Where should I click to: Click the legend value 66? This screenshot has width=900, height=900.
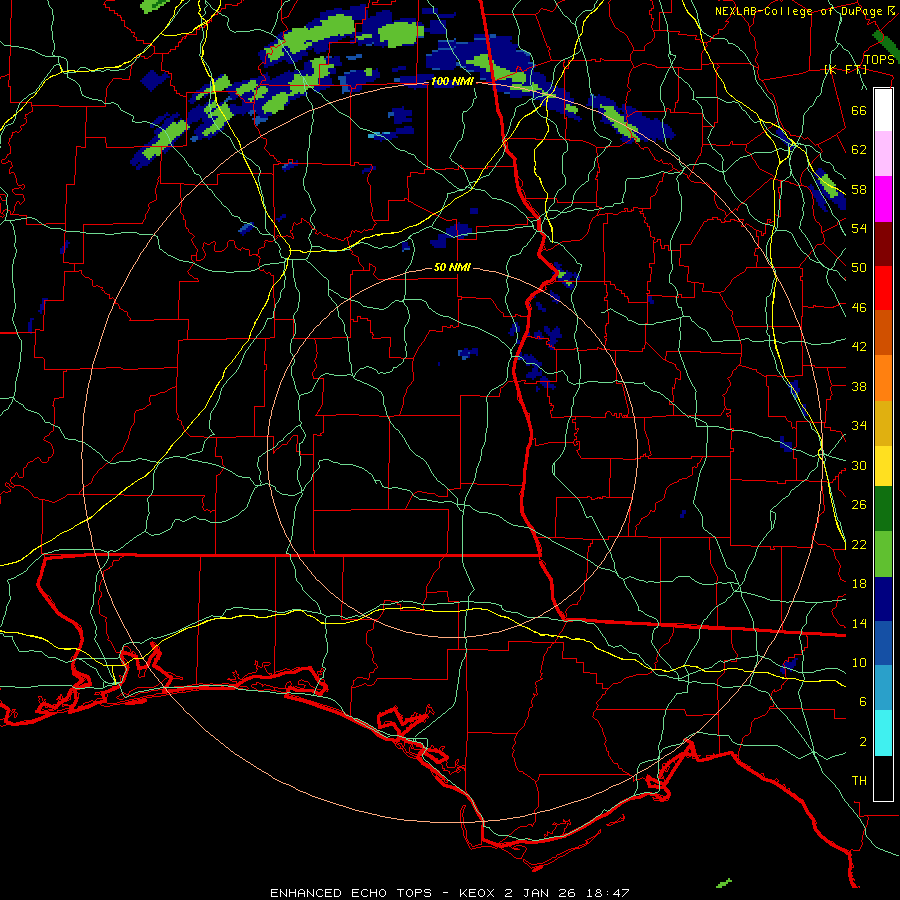point(859,110)
